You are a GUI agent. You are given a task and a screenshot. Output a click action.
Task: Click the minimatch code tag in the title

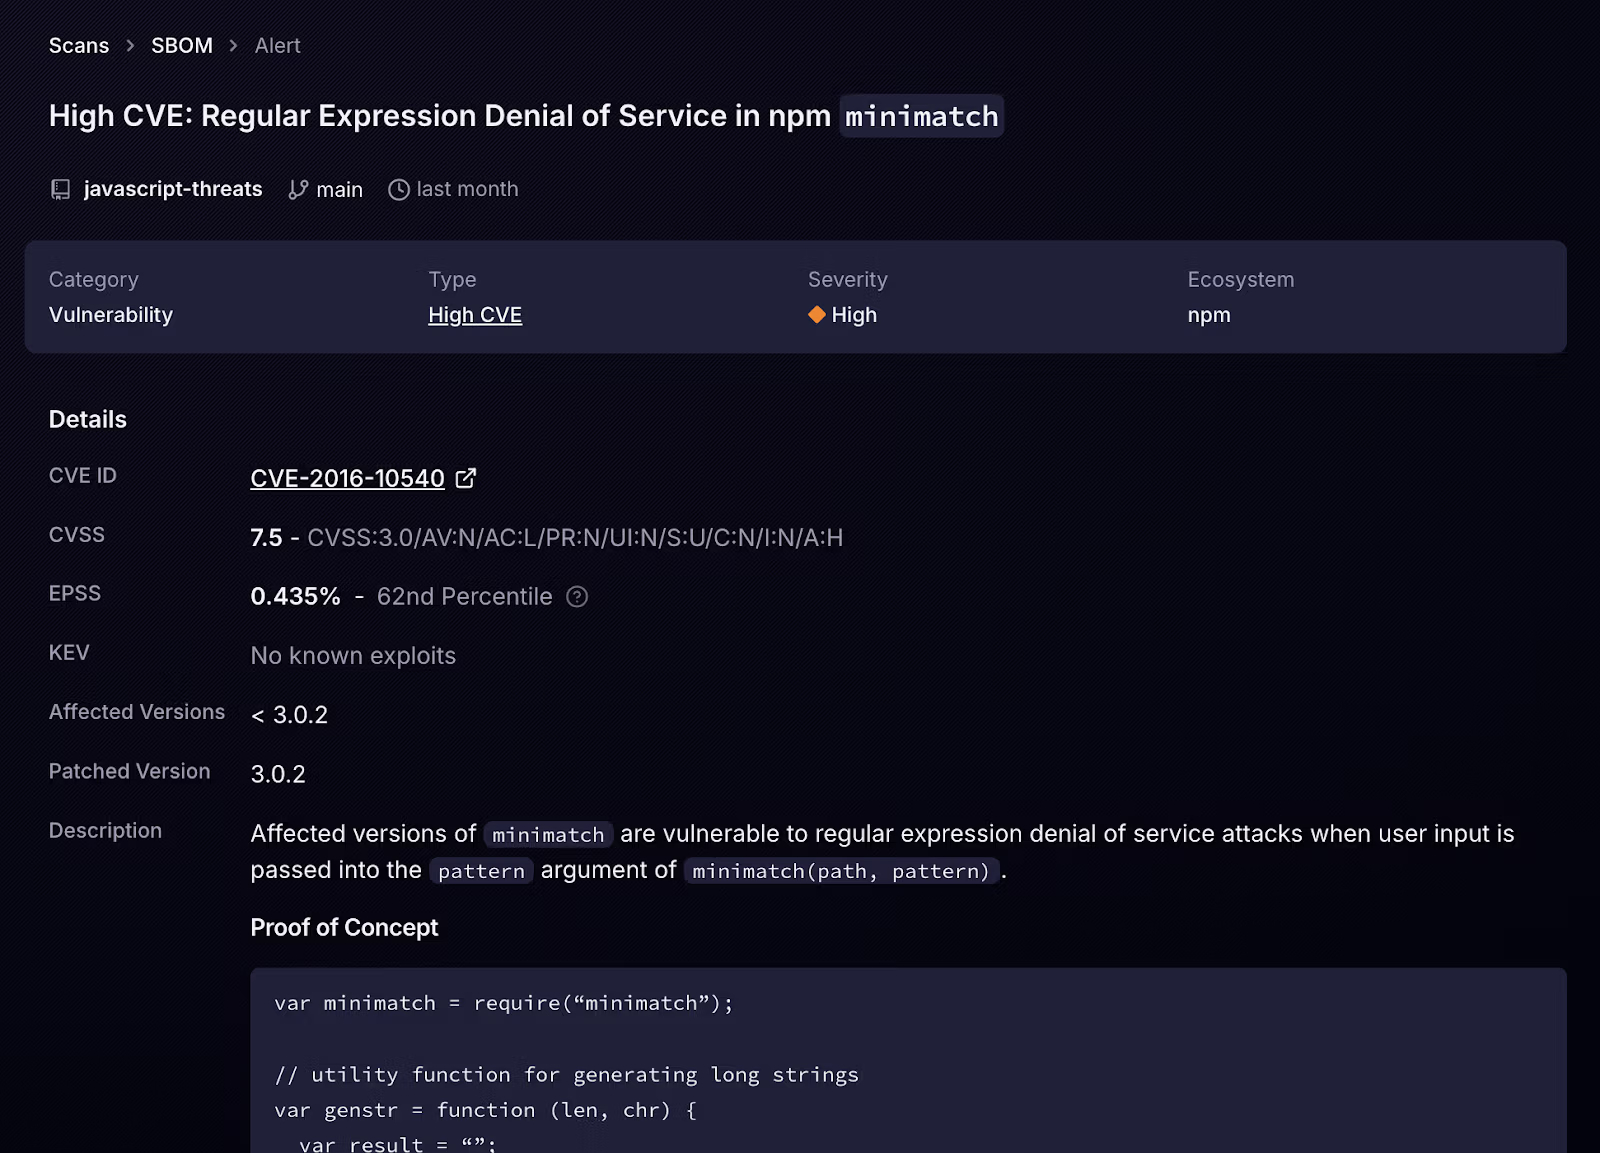point(921,117)
